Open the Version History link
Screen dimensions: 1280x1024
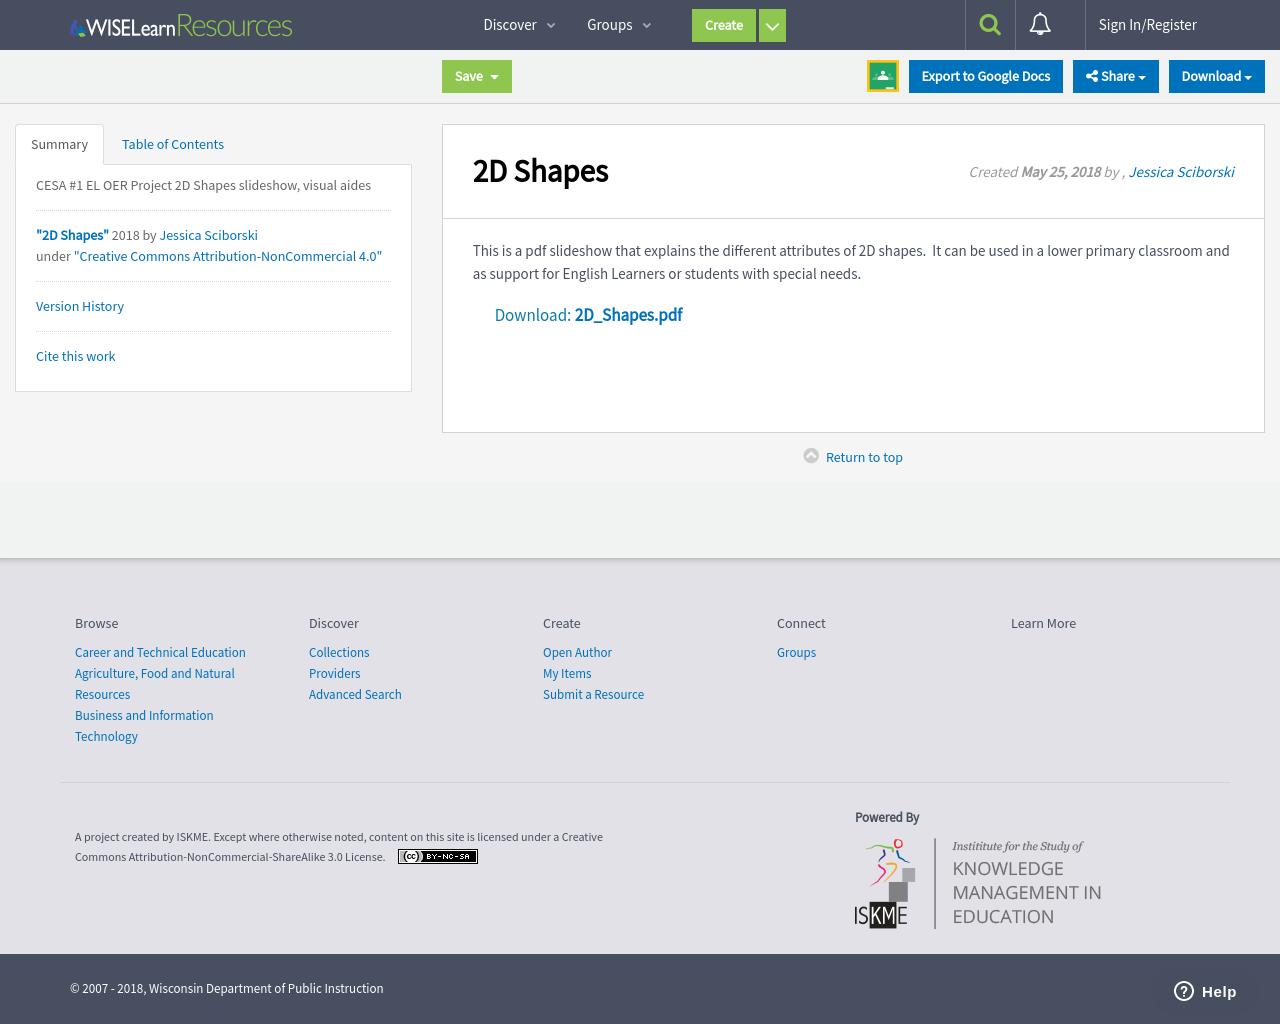pos(79,306)
